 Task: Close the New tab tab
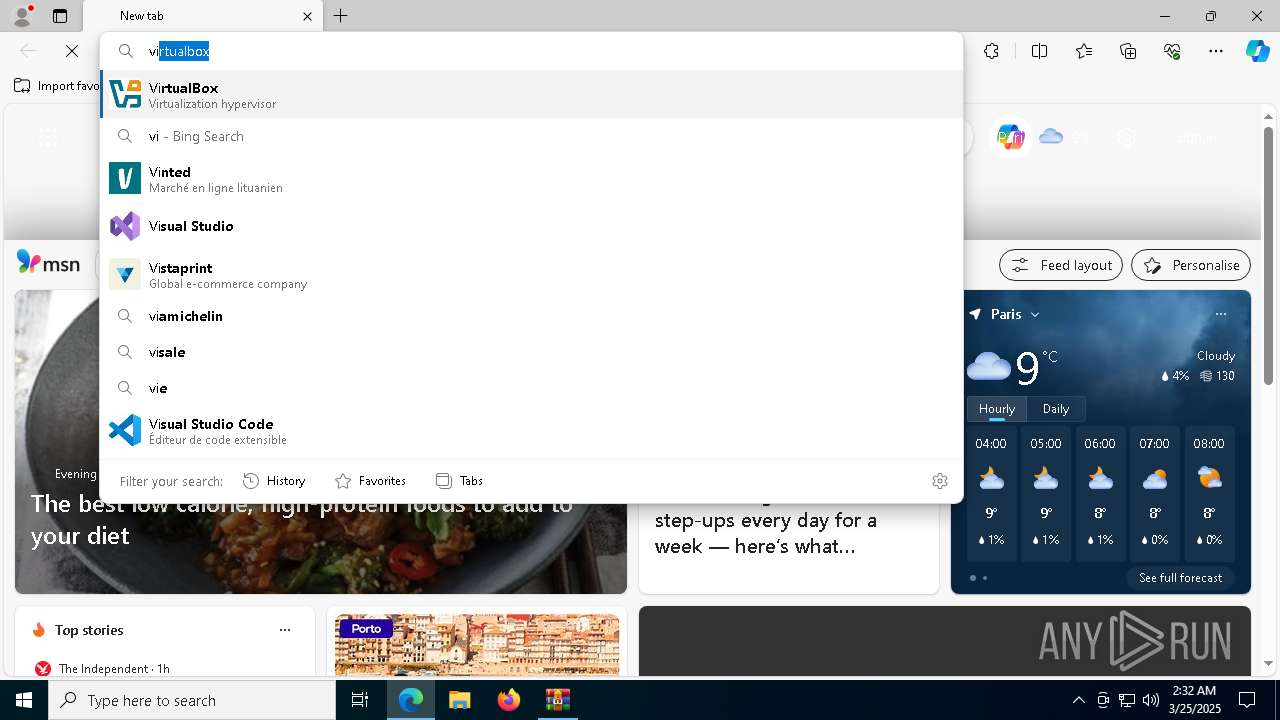[307, 16]
